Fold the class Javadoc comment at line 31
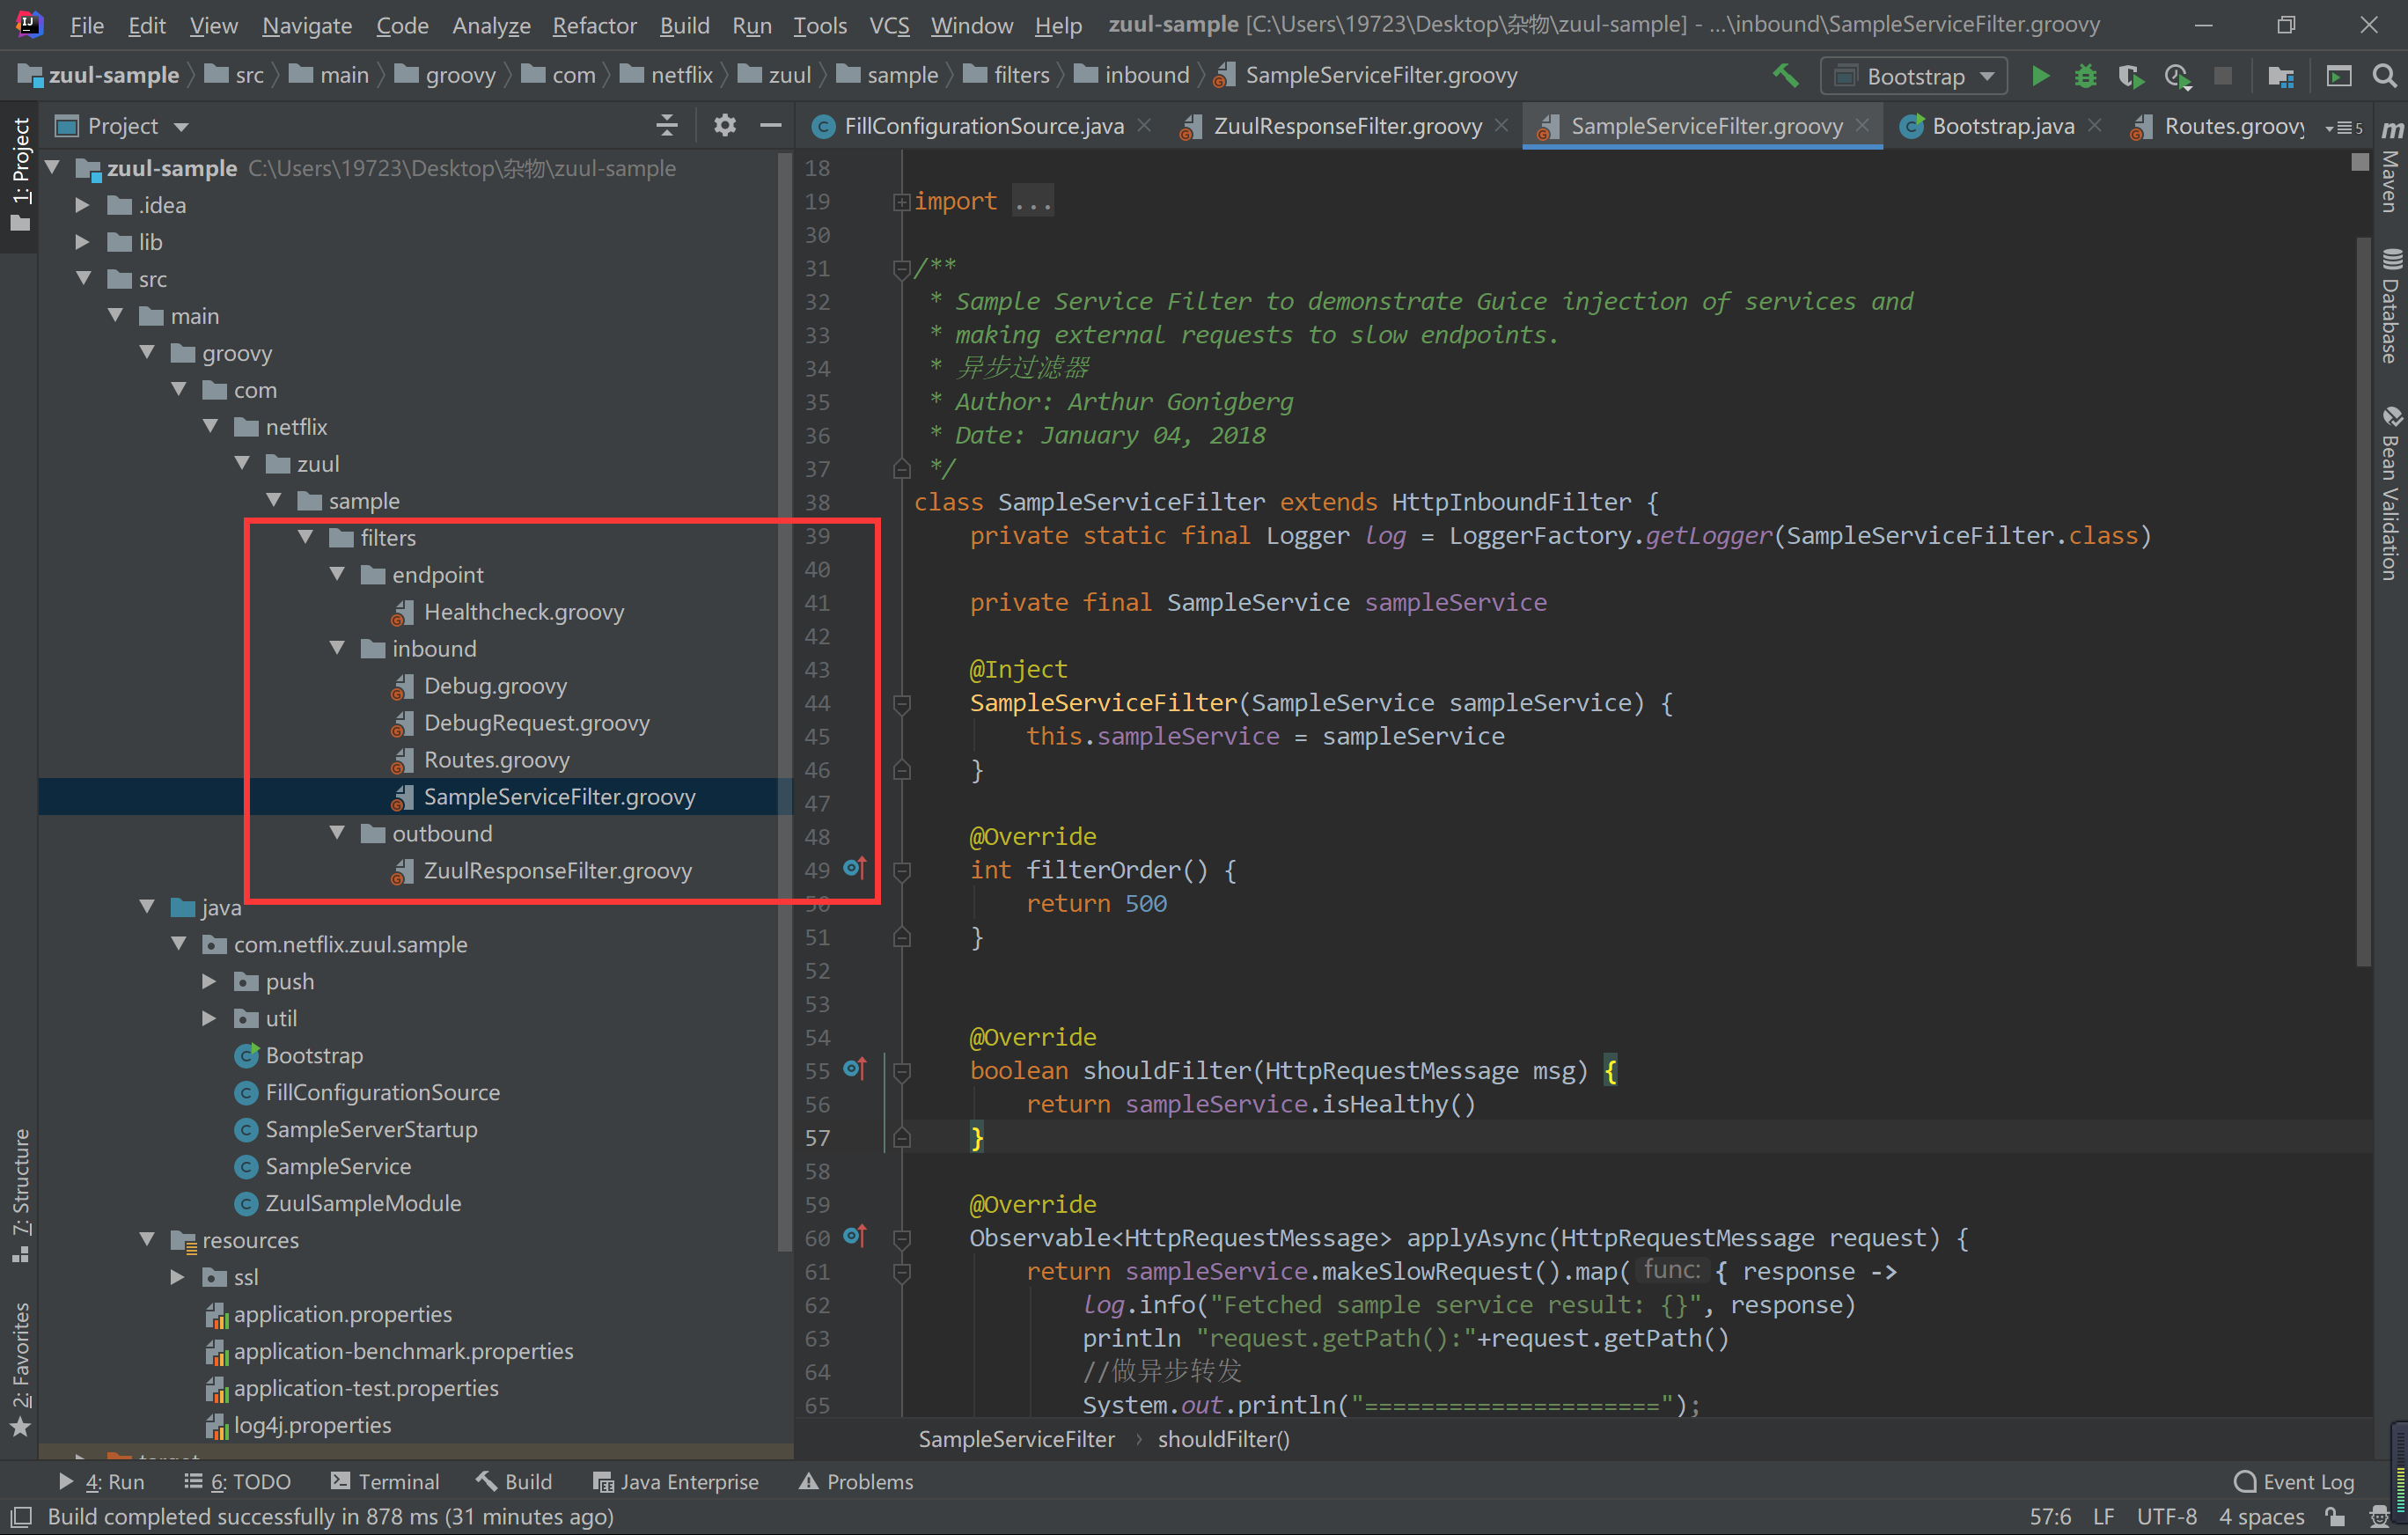The height and width of the screenshot is (1535, 2408). pos(901,269)
